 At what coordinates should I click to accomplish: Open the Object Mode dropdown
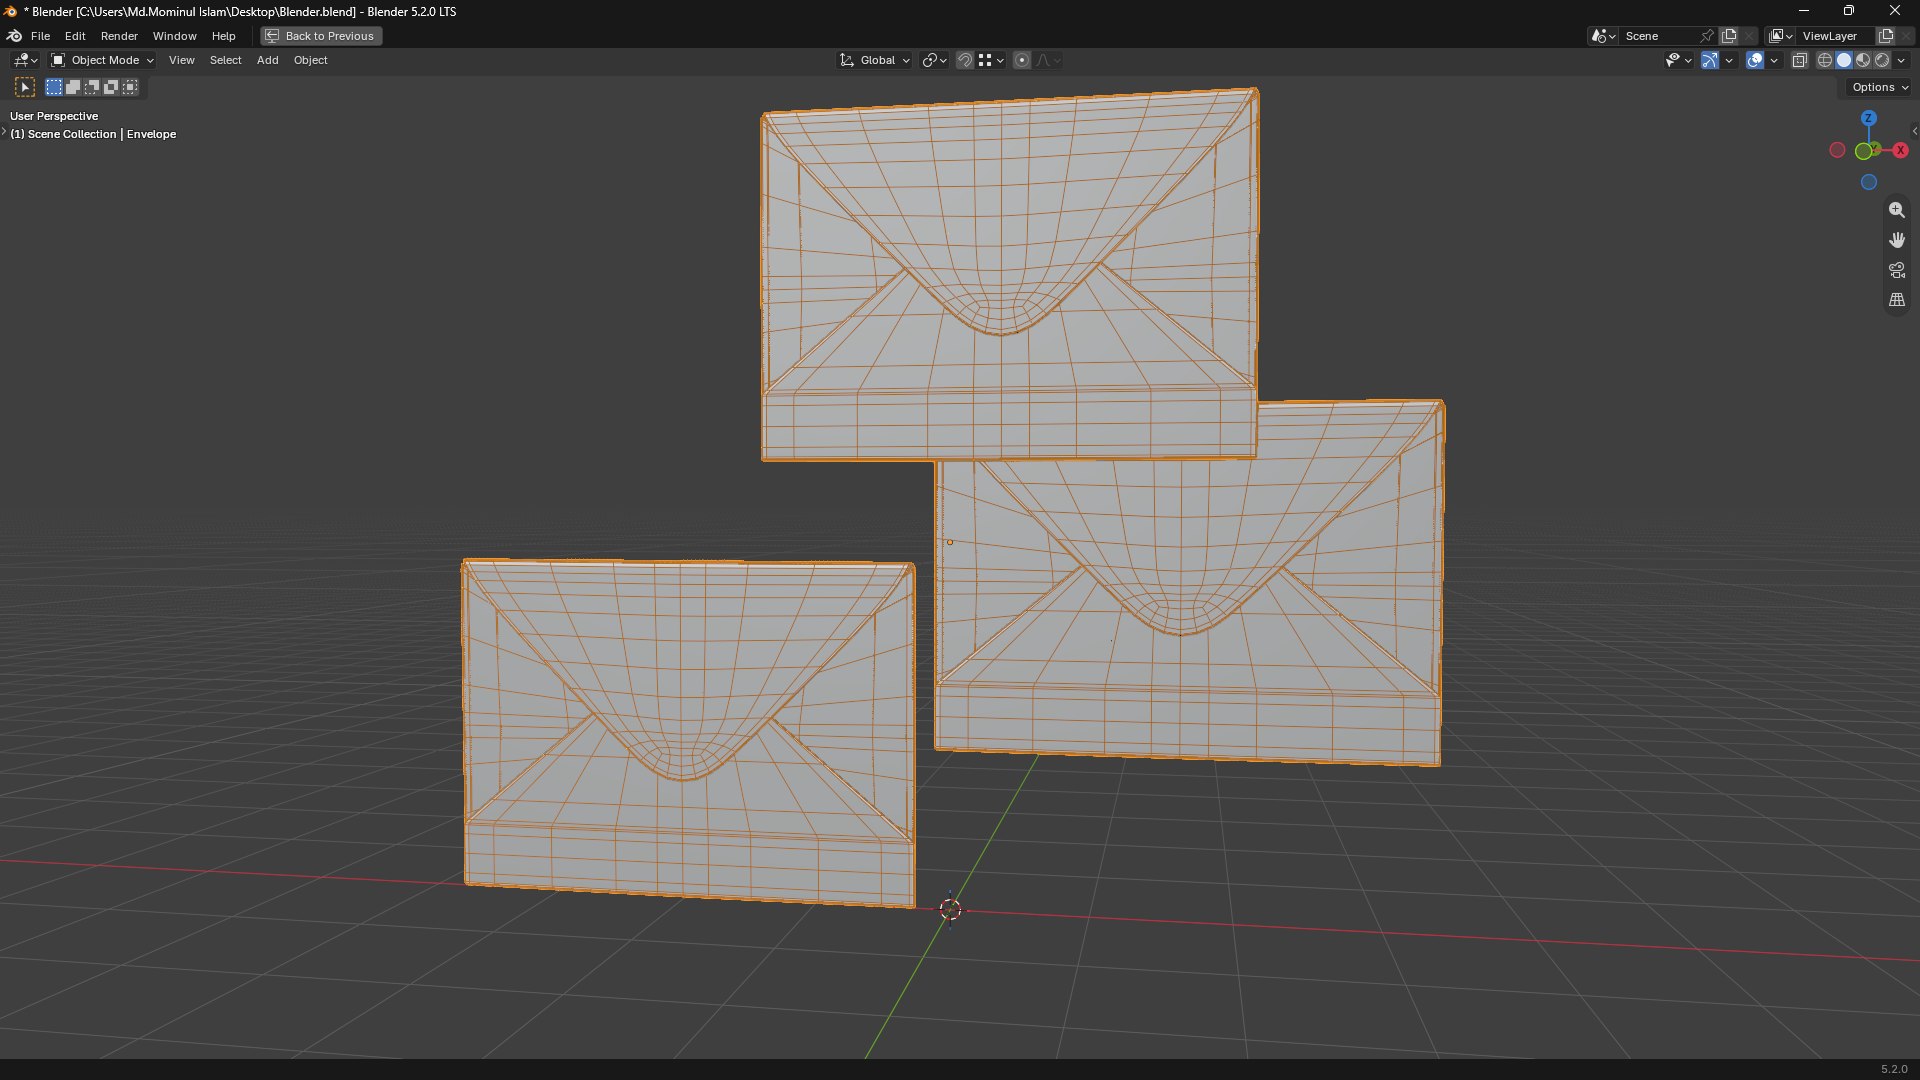click(102, 60)
